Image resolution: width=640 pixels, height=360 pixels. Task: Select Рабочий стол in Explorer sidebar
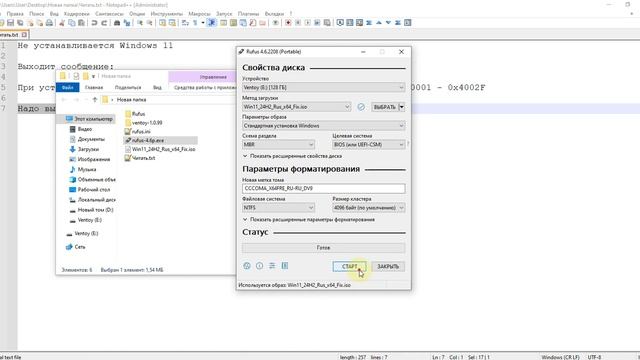point(90,189)
